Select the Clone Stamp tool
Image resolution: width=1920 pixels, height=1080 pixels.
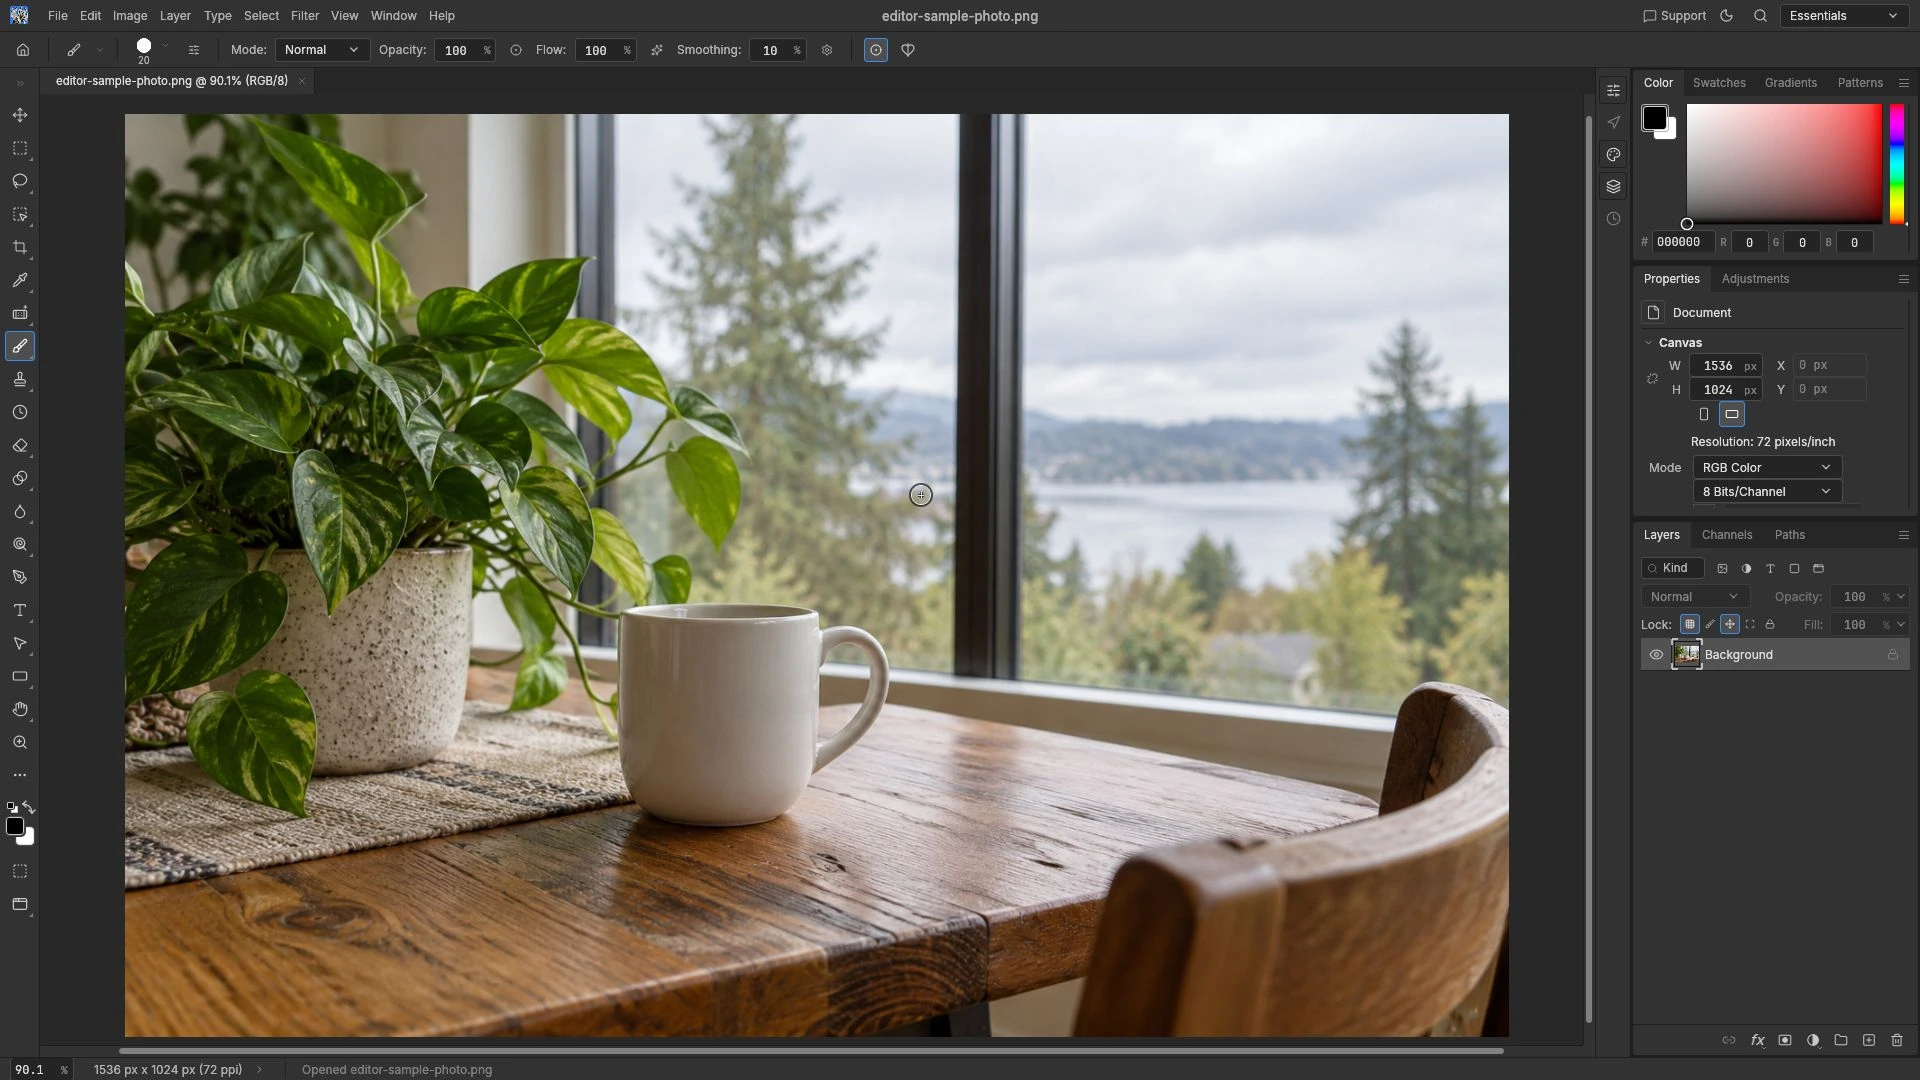tap(20, 380)
